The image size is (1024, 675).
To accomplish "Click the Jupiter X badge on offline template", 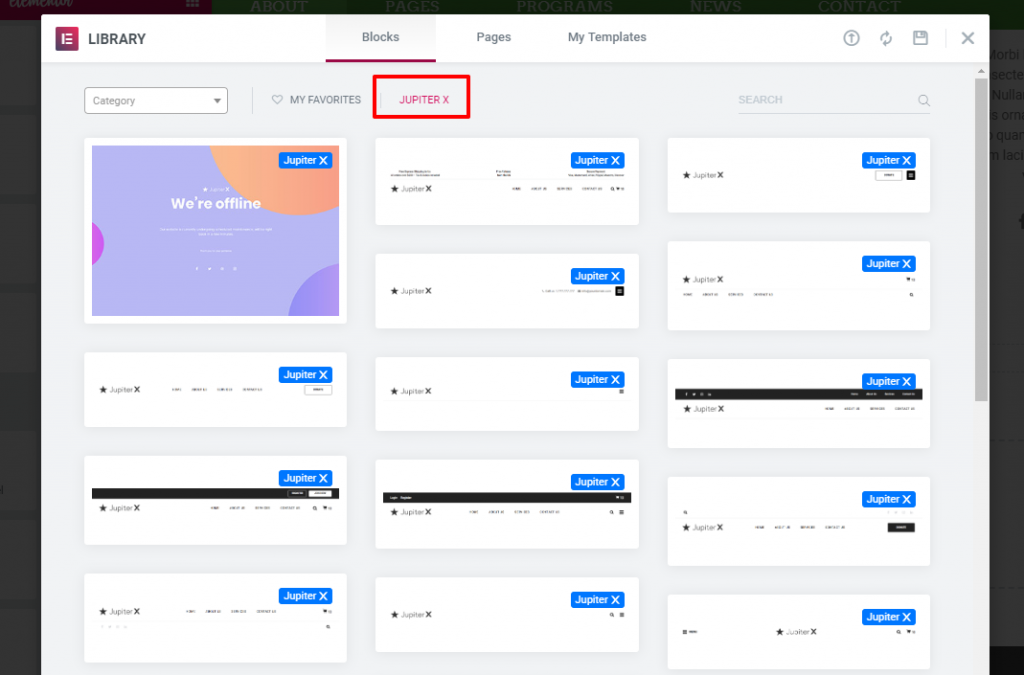I will [305, 160].
